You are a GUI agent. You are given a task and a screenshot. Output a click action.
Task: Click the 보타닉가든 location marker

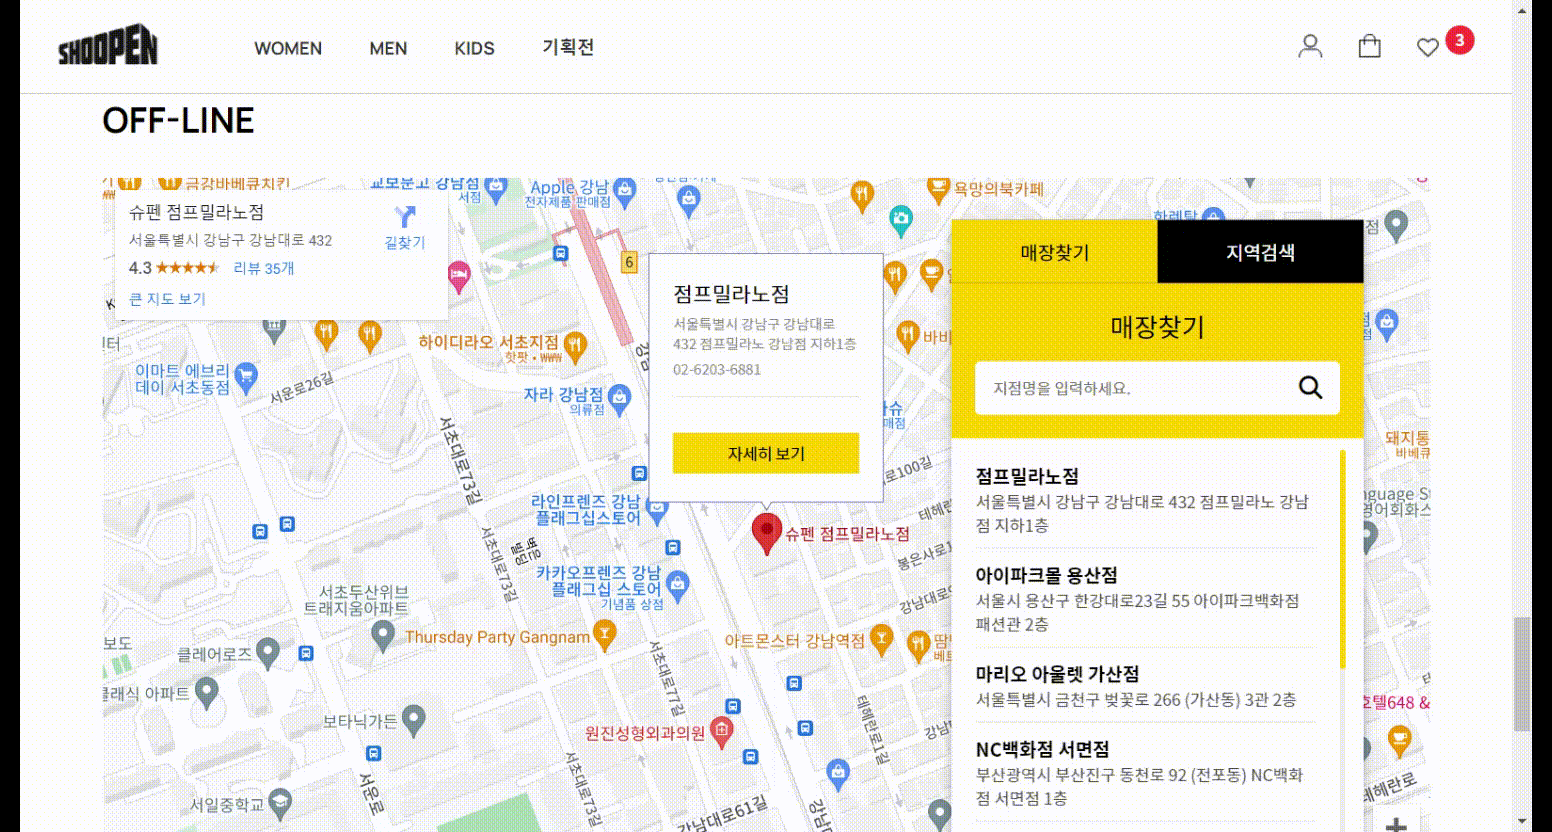(413, 719)
